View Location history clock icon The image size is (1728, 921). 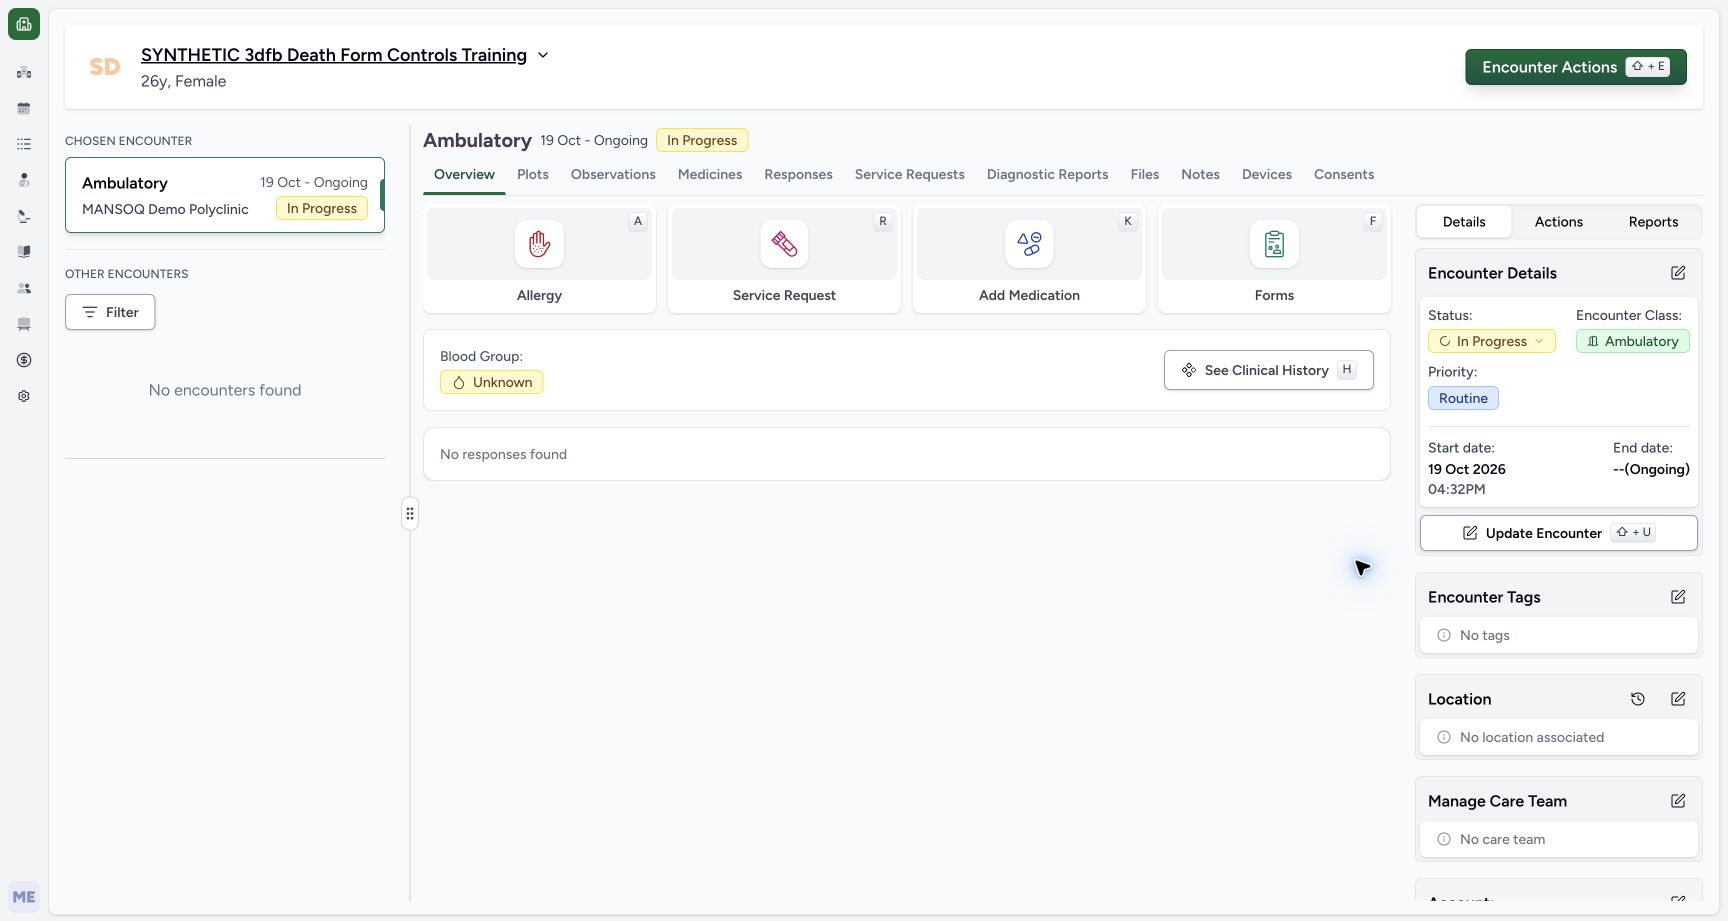(x=1638, y=699)
